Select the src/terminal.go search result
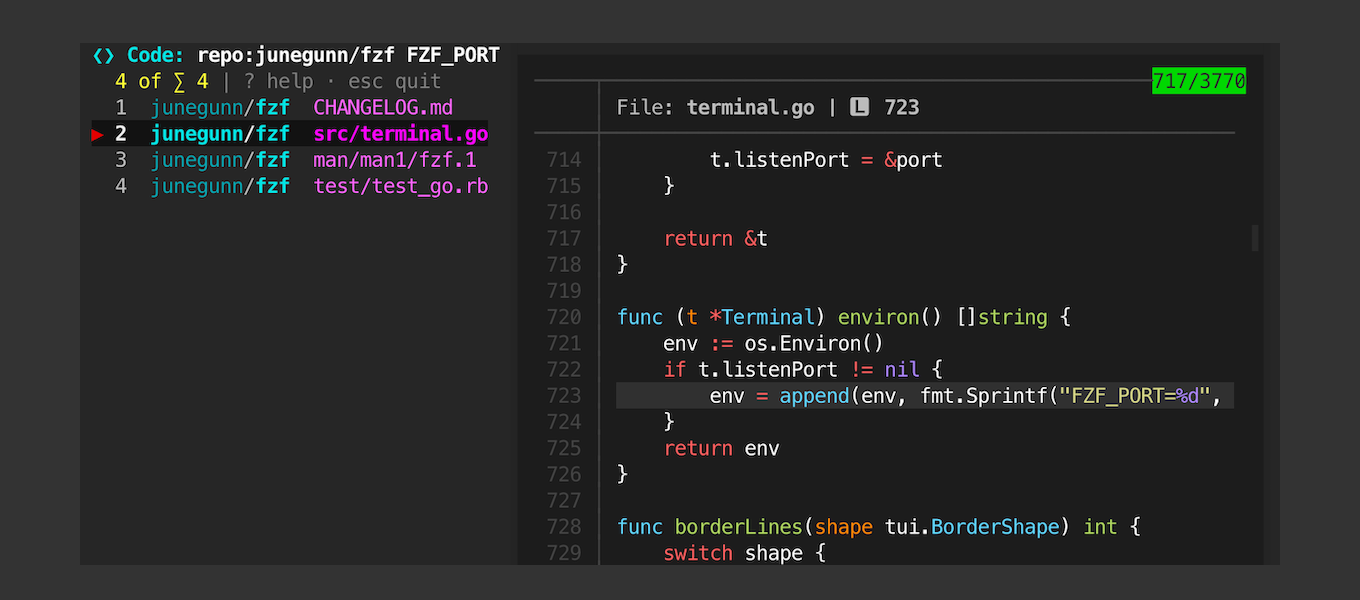This screenshot has height=600, width=1360. click(x=400, y=133)
